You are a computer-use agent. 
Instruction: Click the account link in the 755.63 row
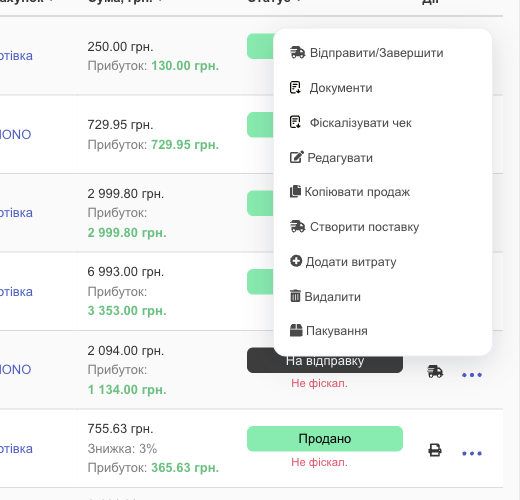click(x=16, y=449)
